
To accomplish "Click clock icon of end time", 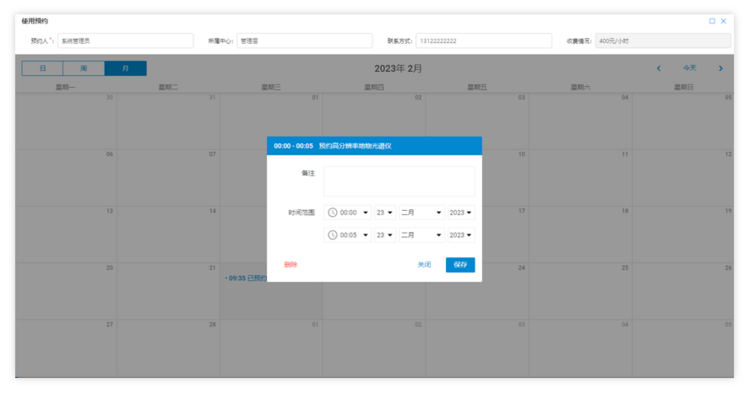I will click(x=332, y=235).
